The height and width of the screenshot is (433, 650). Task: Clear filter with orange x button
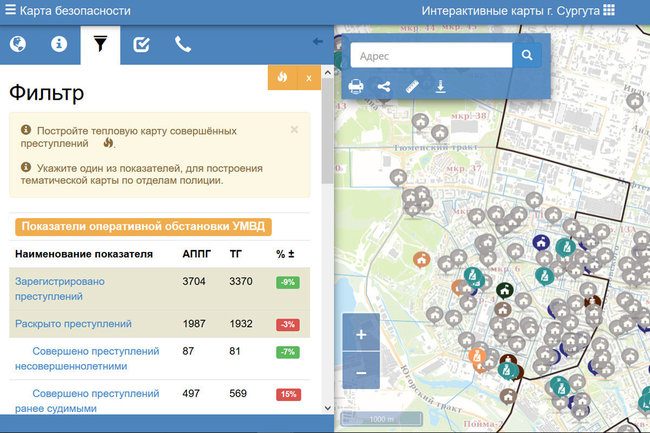pyautogui.click(x=309, y=77)
